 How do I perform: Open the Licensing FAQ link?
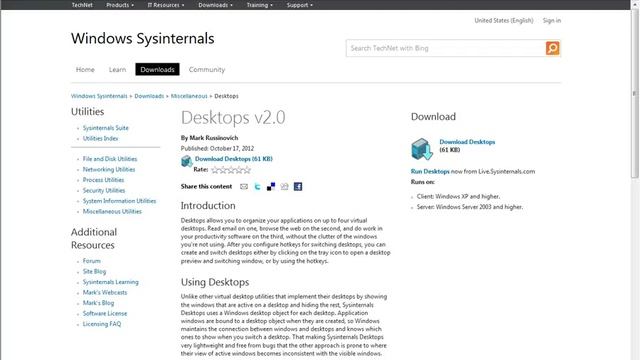pyautogui.click(x=102, y=324)
